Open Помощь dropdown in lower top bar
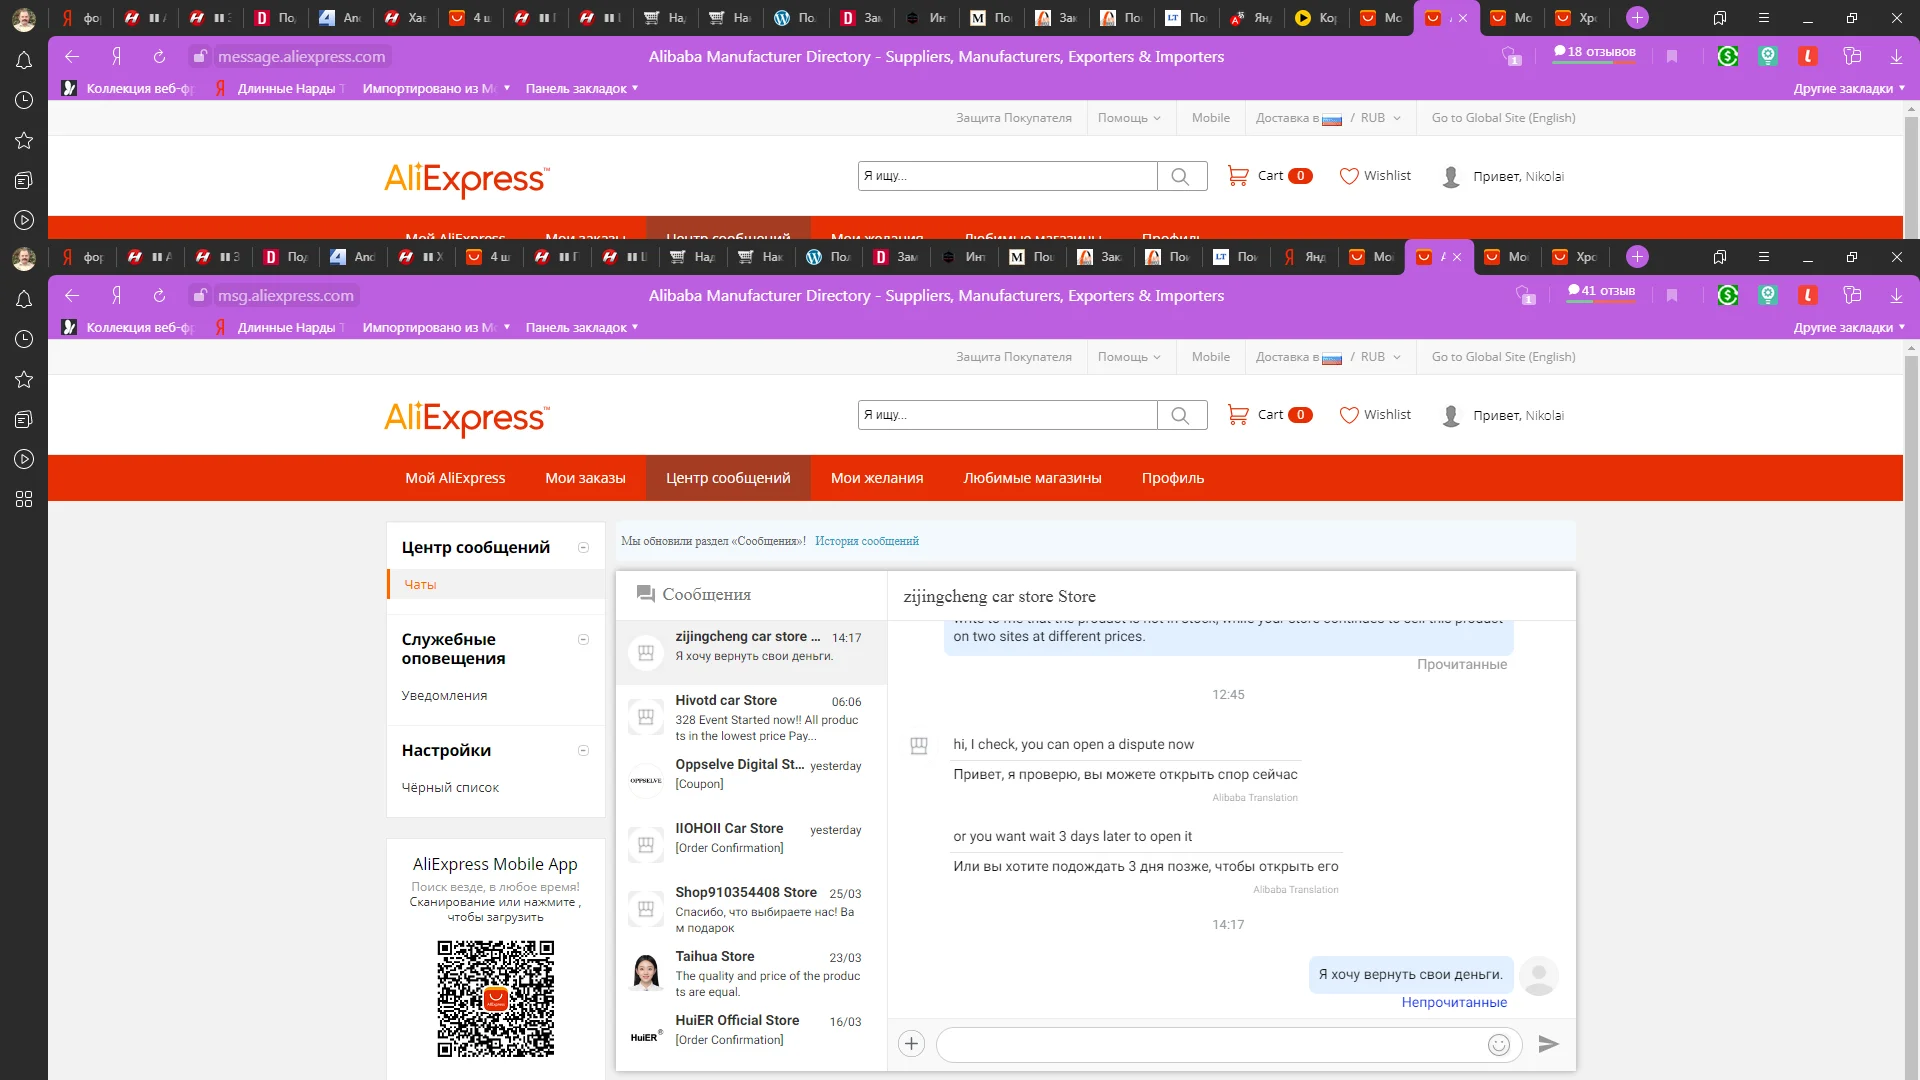Viewport: 1920px width, 1080px height. (x=1129, y=357)
